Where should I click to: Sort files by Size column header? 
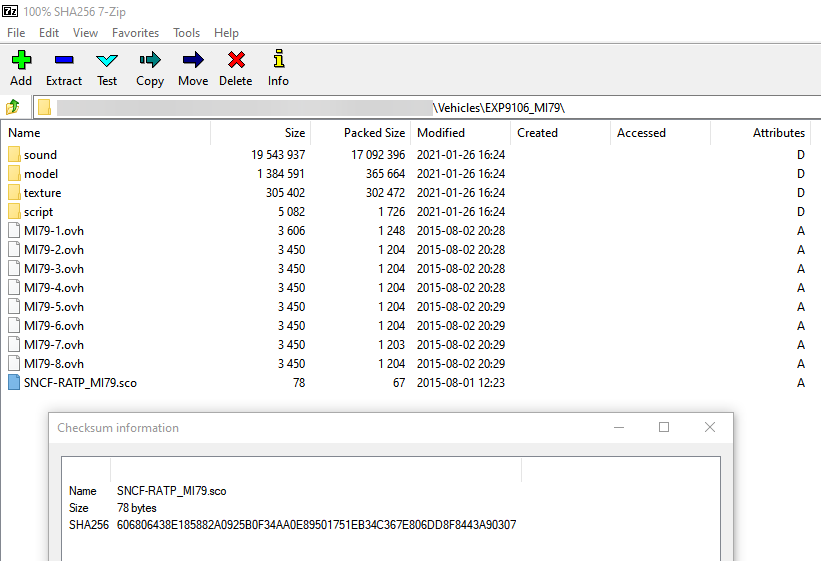[x=294, y=132]
